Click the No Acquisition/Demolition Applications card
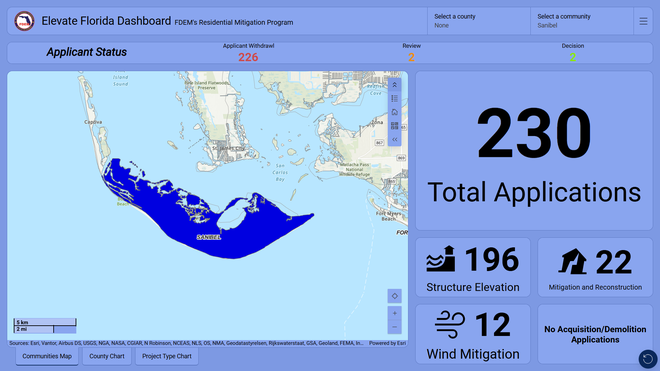Image resolution: width=660 pixels, height=371 pixels. tap(595, 334)
